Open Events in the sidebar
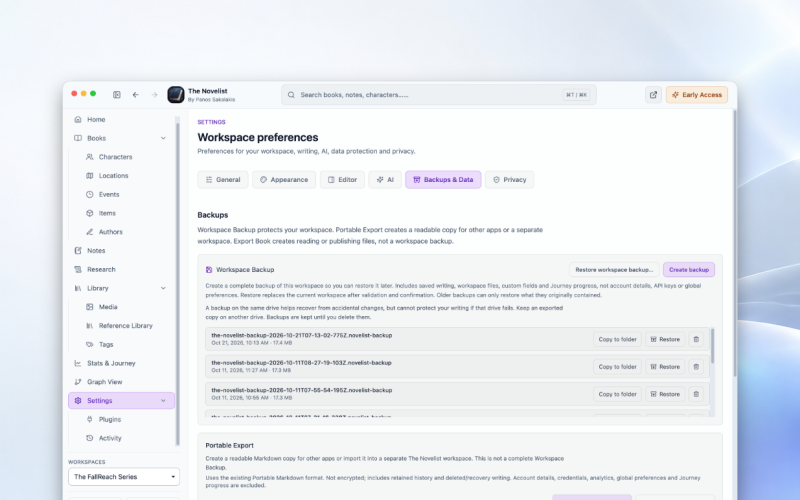 click(x=127, y=194)
